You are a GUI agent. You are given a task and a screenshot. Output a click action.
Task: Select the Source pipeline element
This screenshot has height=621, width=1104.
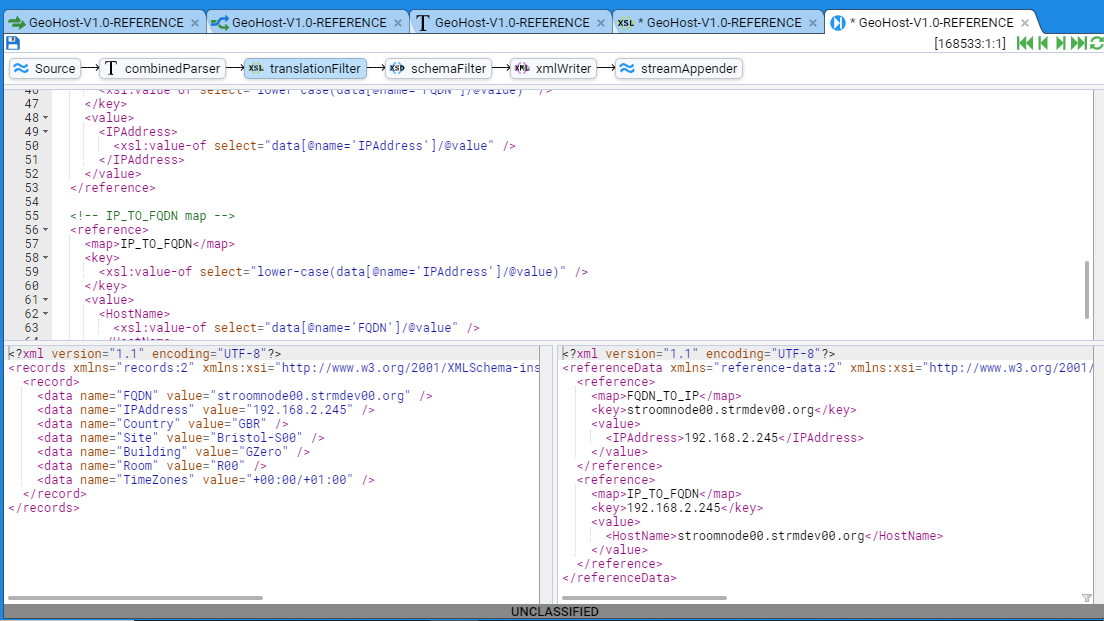pos(44,69)
